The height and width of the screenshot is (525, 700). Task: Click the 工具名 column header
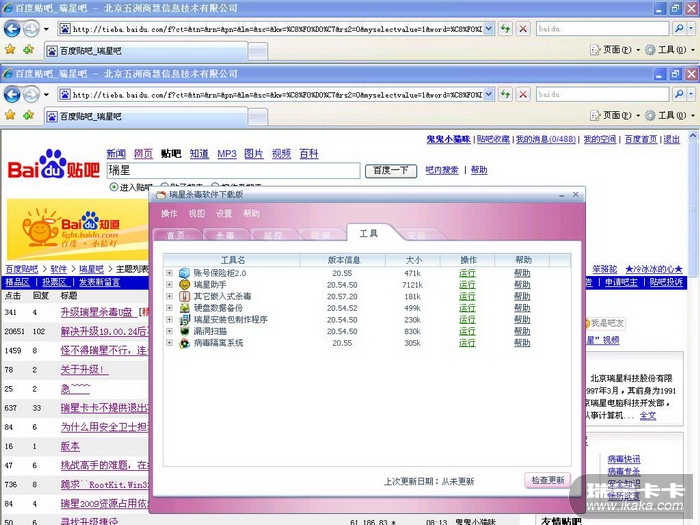(x=232, y=260)
